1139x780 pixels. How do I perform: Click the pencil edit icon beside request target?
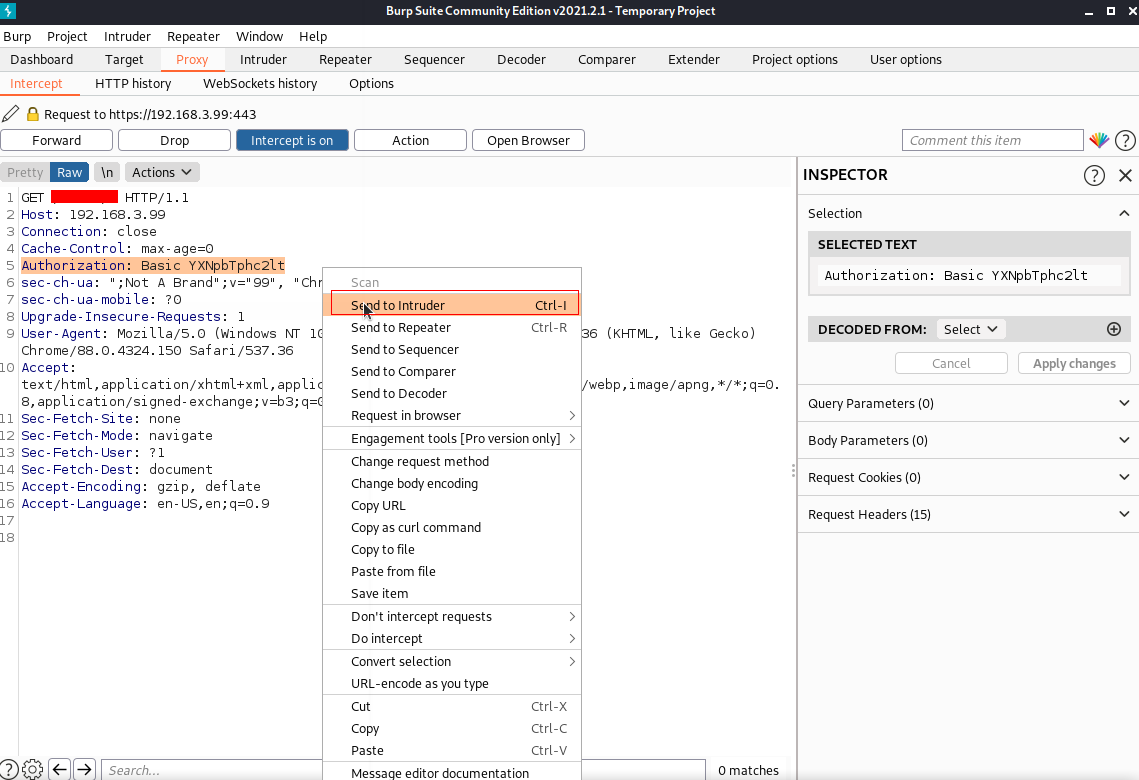11,114
